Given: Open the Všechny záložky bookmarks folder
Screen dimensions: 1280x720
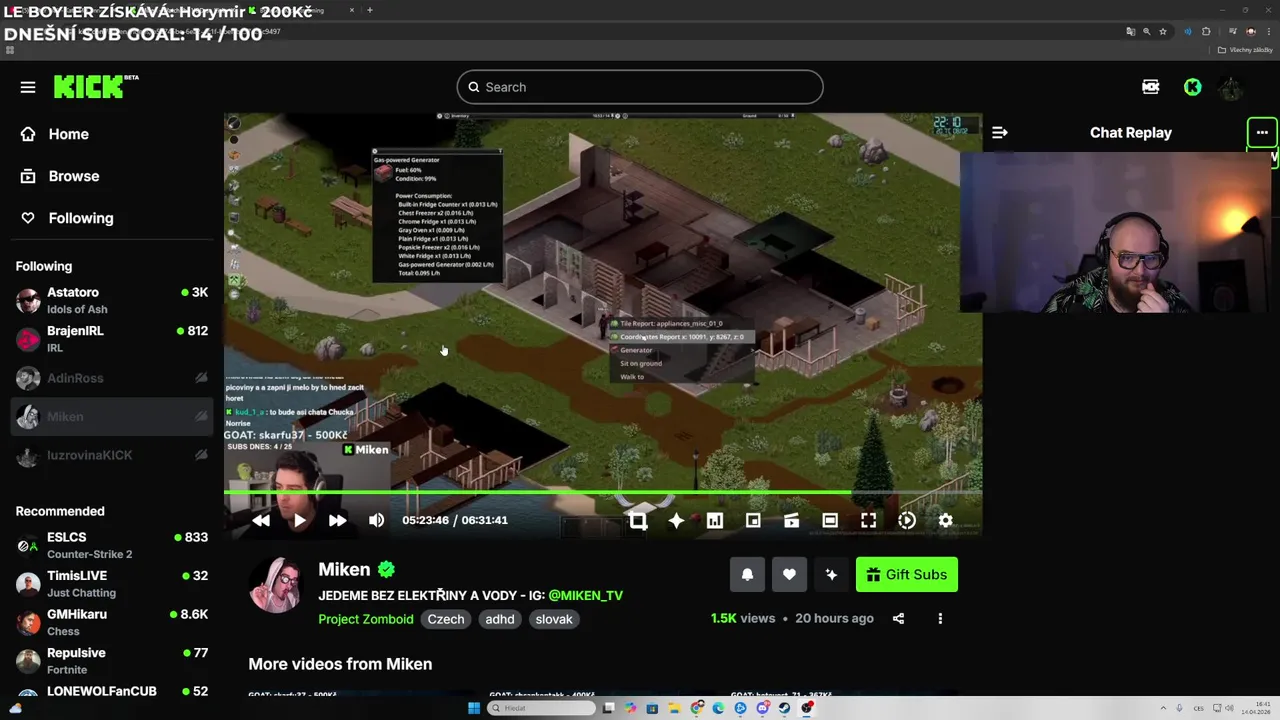Looking at the screenshot, I should click(1247, 50).
